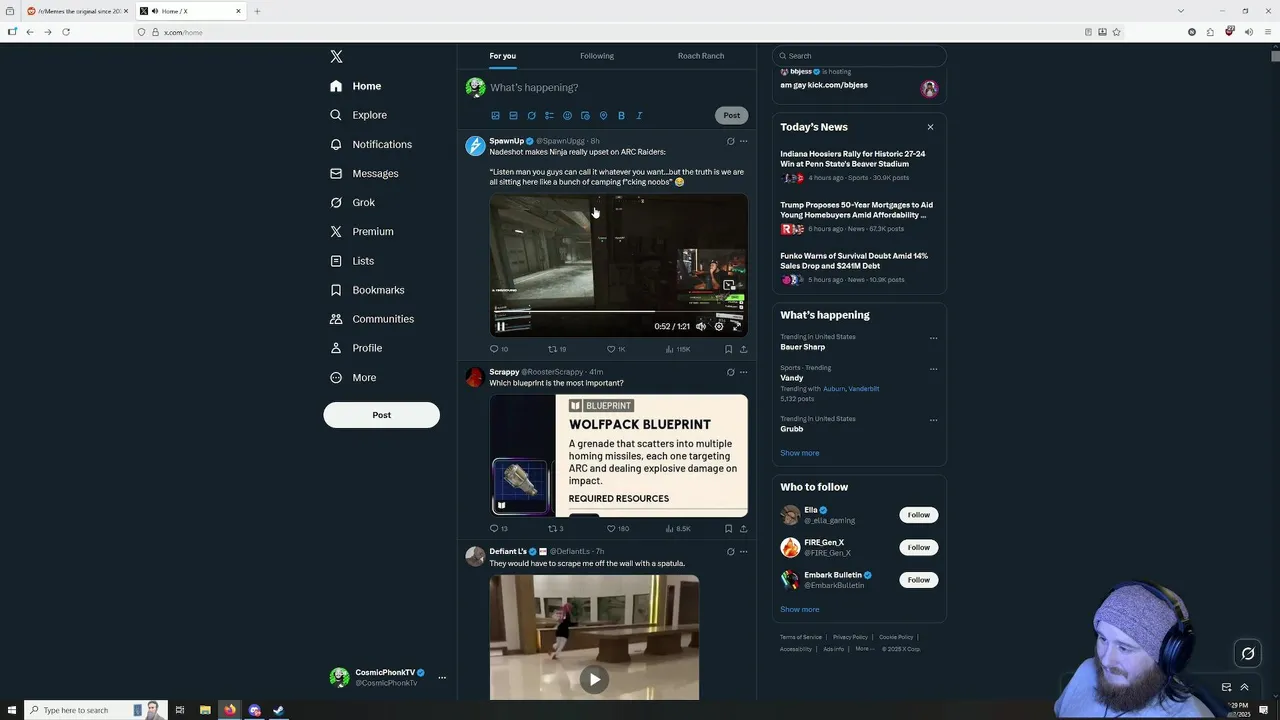This screenshot has width=1280, height=720.
Task: Schedule post icon in composer
Action: coord(585,116)
